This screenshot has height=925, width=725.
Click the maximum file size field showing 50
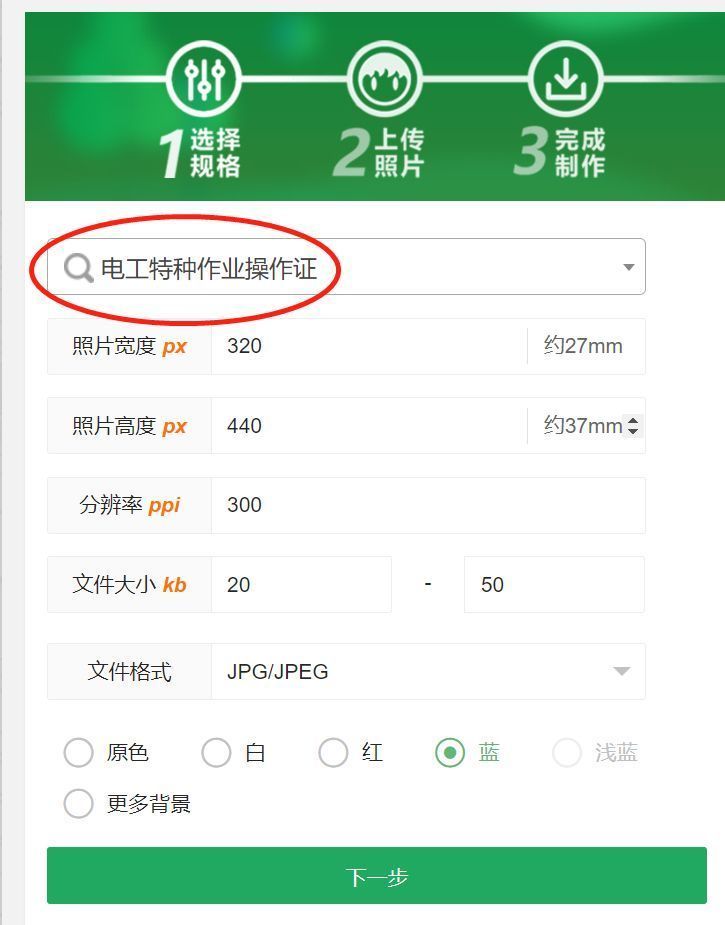(x=555, y=585)
